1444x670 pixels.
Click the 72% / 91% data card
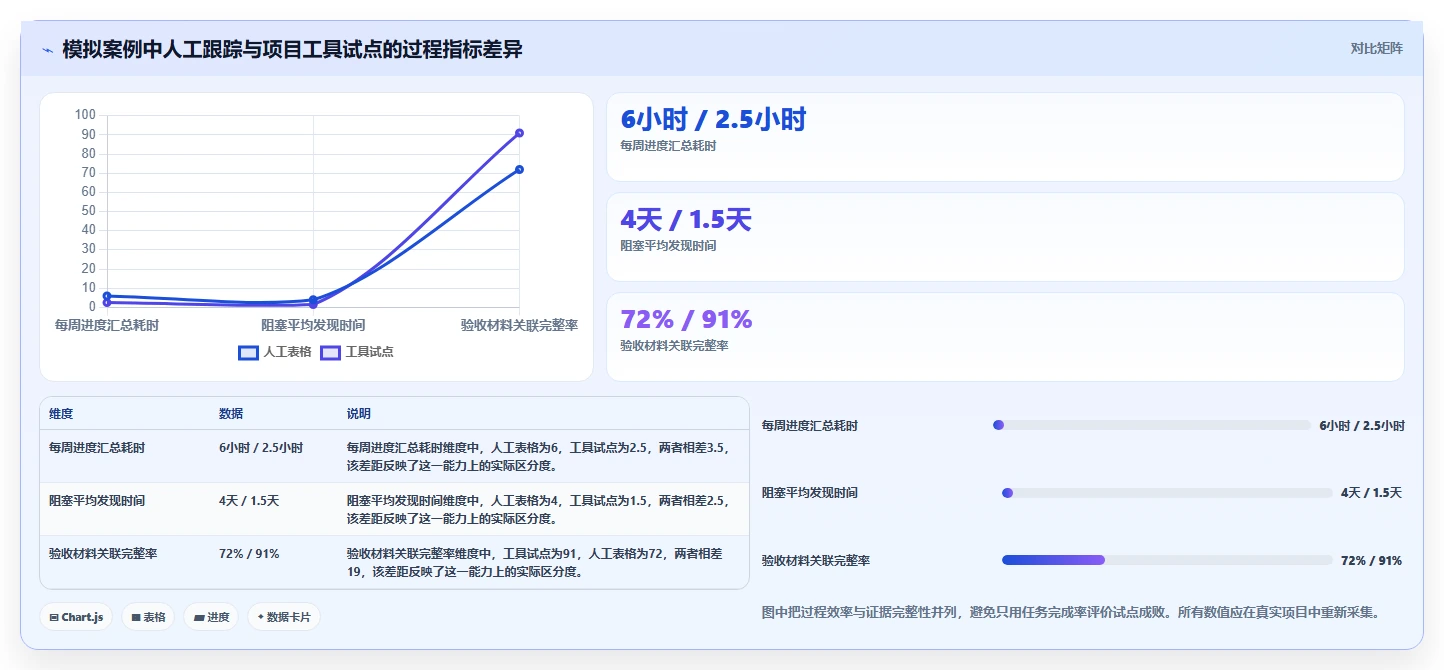(x=1005, y=337)
